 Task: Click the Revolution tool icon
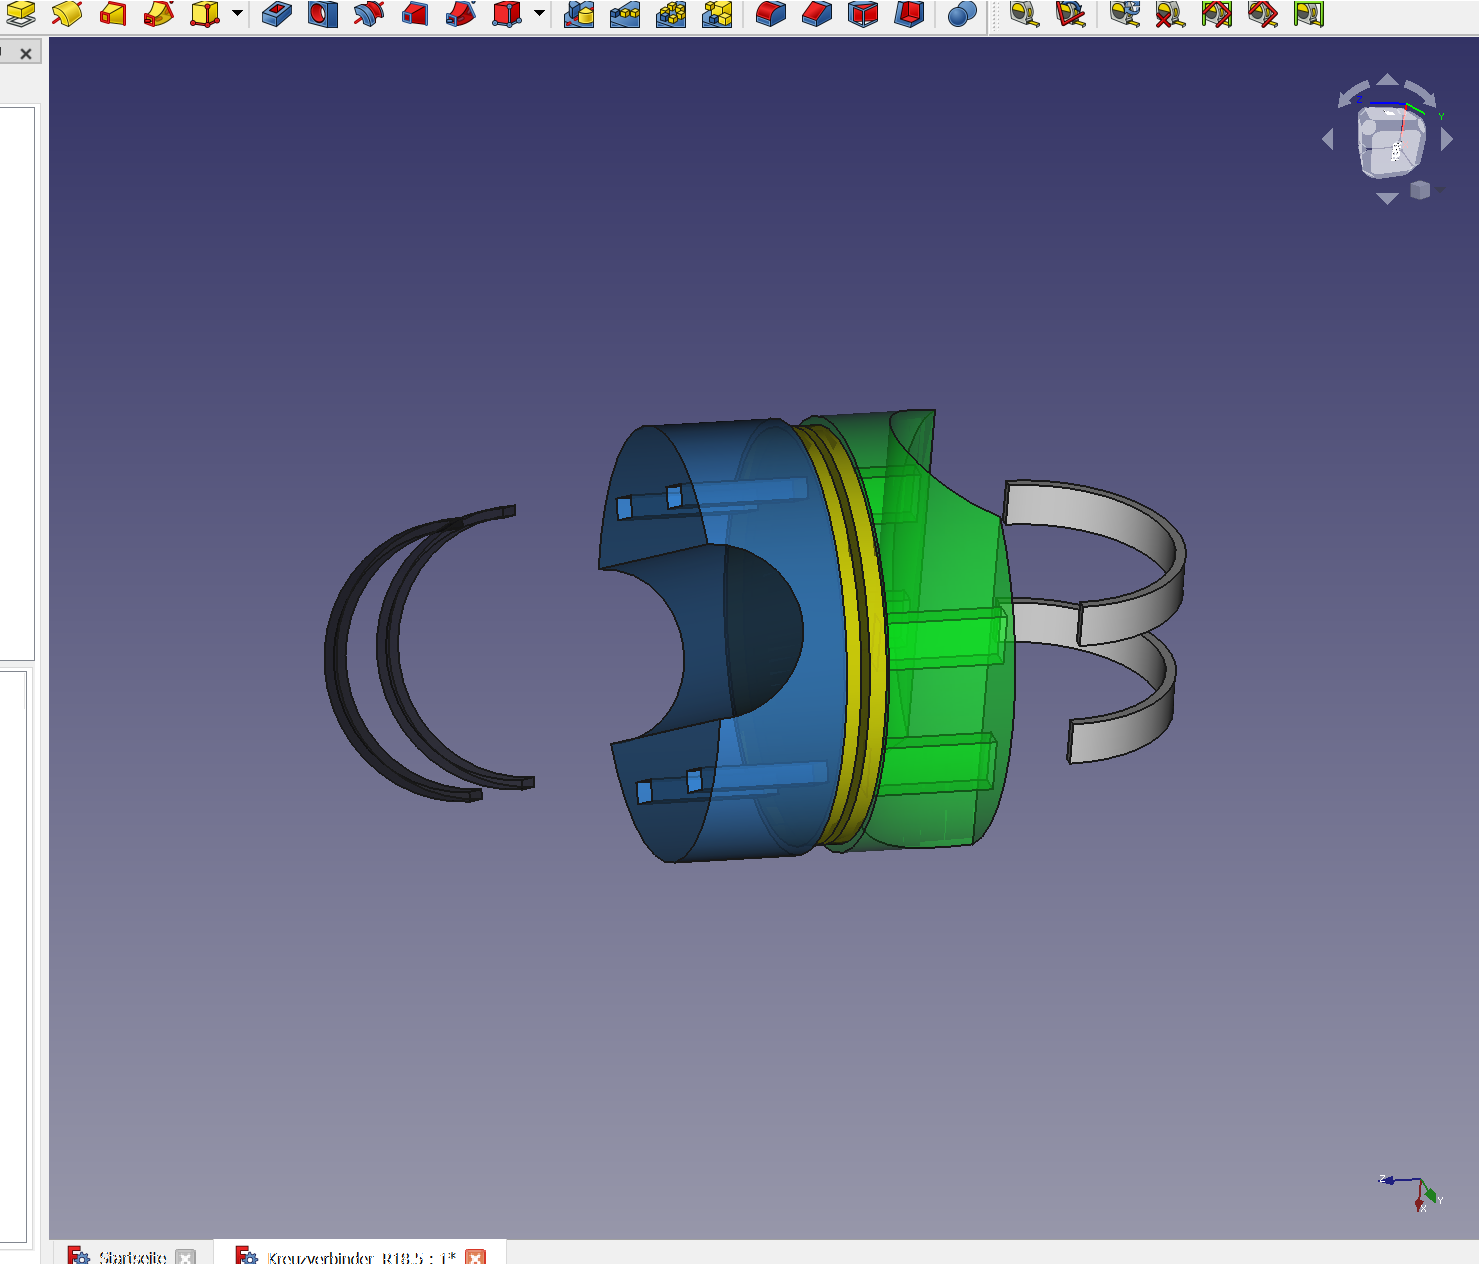pos(67,14)
